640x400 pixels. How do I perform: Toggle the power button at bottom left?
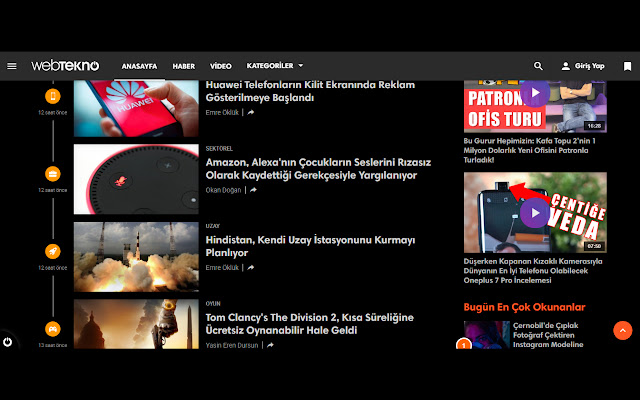[x=9, y=342]
